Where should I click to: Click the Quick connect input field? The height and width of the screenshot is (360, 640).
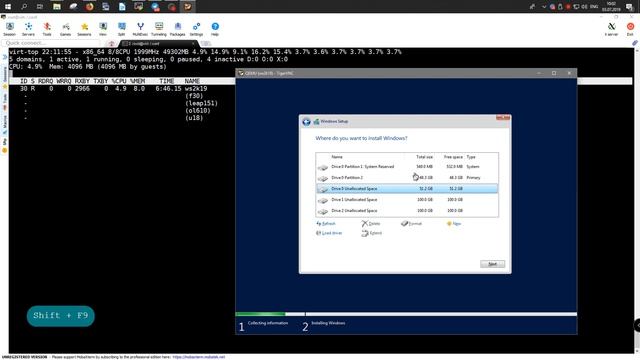(x=51, y=43)
